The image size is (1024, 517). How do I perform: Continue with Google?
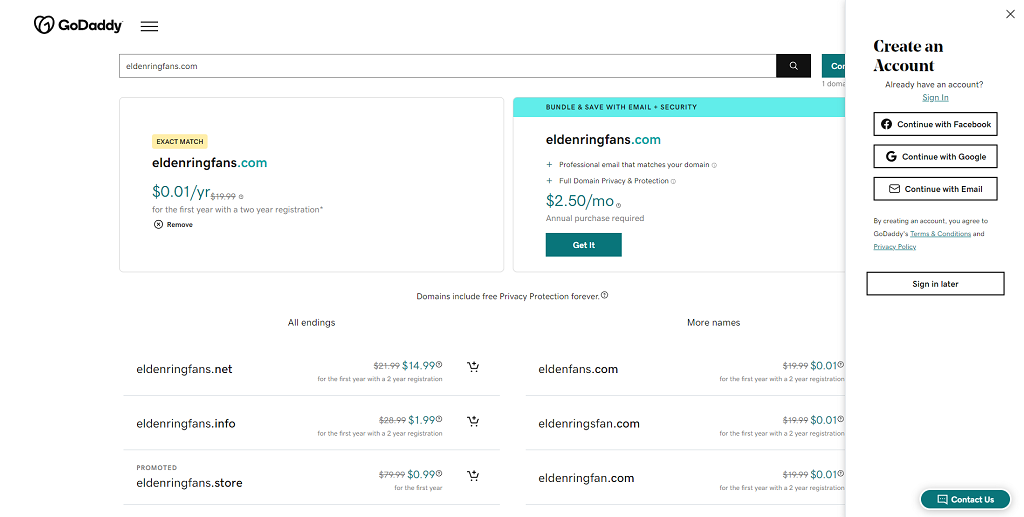[935, 156]
